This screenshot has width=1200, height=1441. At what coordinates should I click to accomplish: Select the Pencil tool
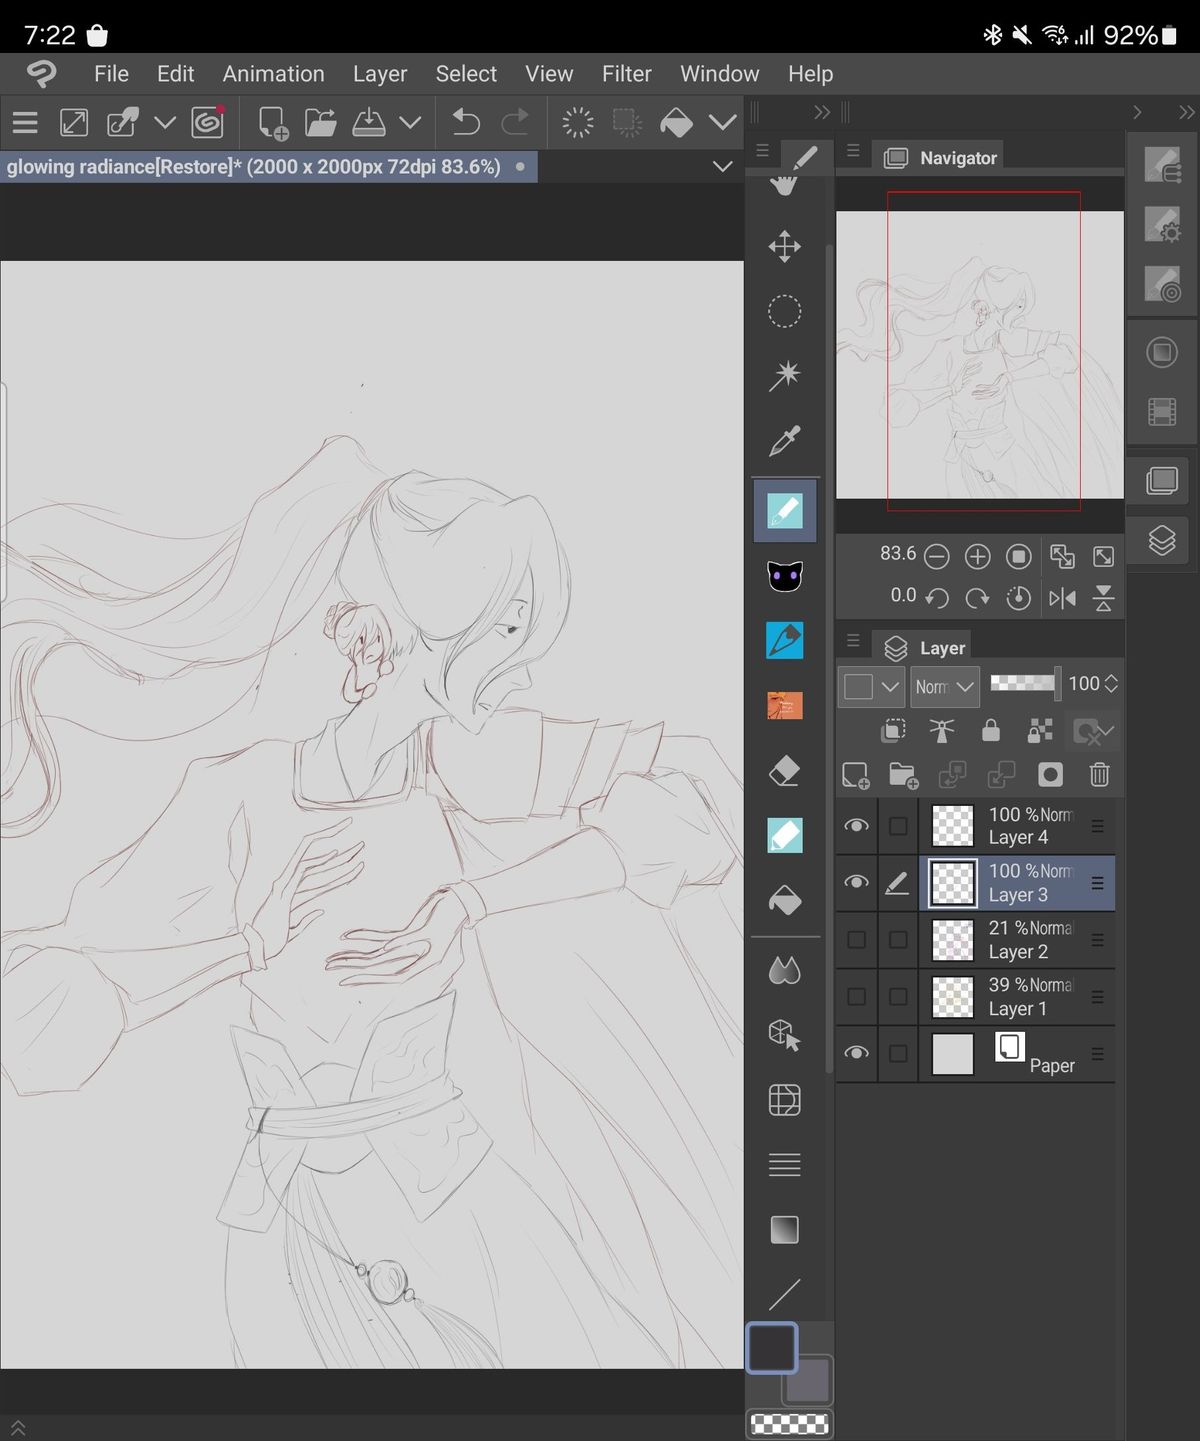coord(784,510)
